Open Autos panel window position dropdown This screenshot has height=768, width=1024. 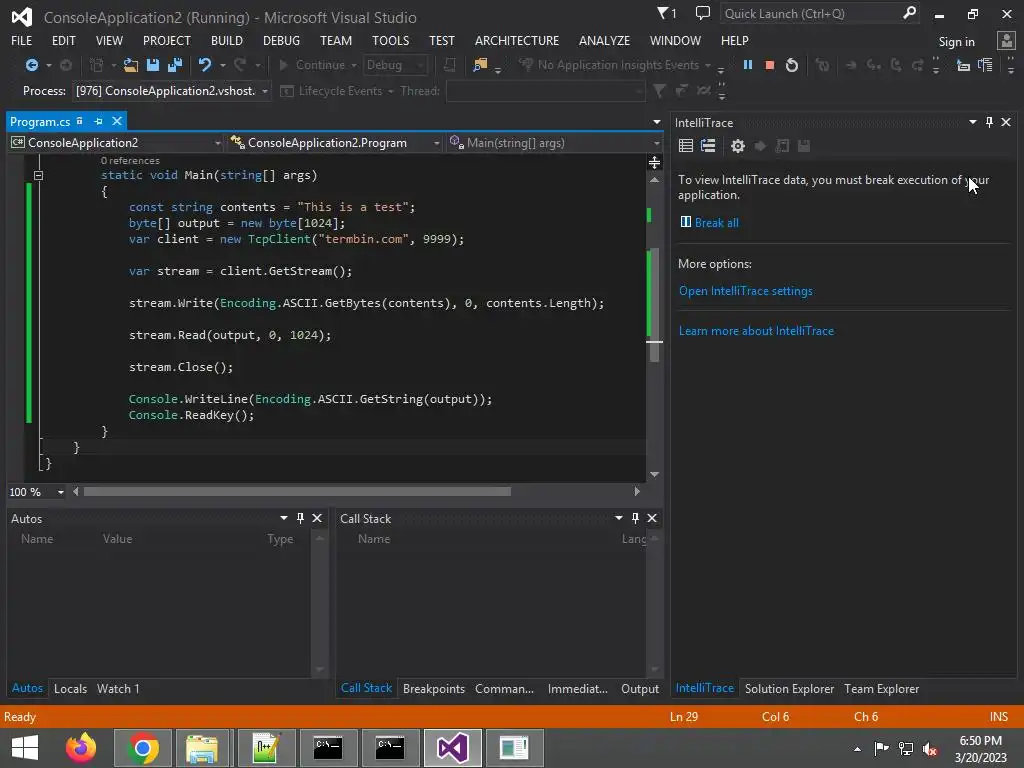coord(283,518)
